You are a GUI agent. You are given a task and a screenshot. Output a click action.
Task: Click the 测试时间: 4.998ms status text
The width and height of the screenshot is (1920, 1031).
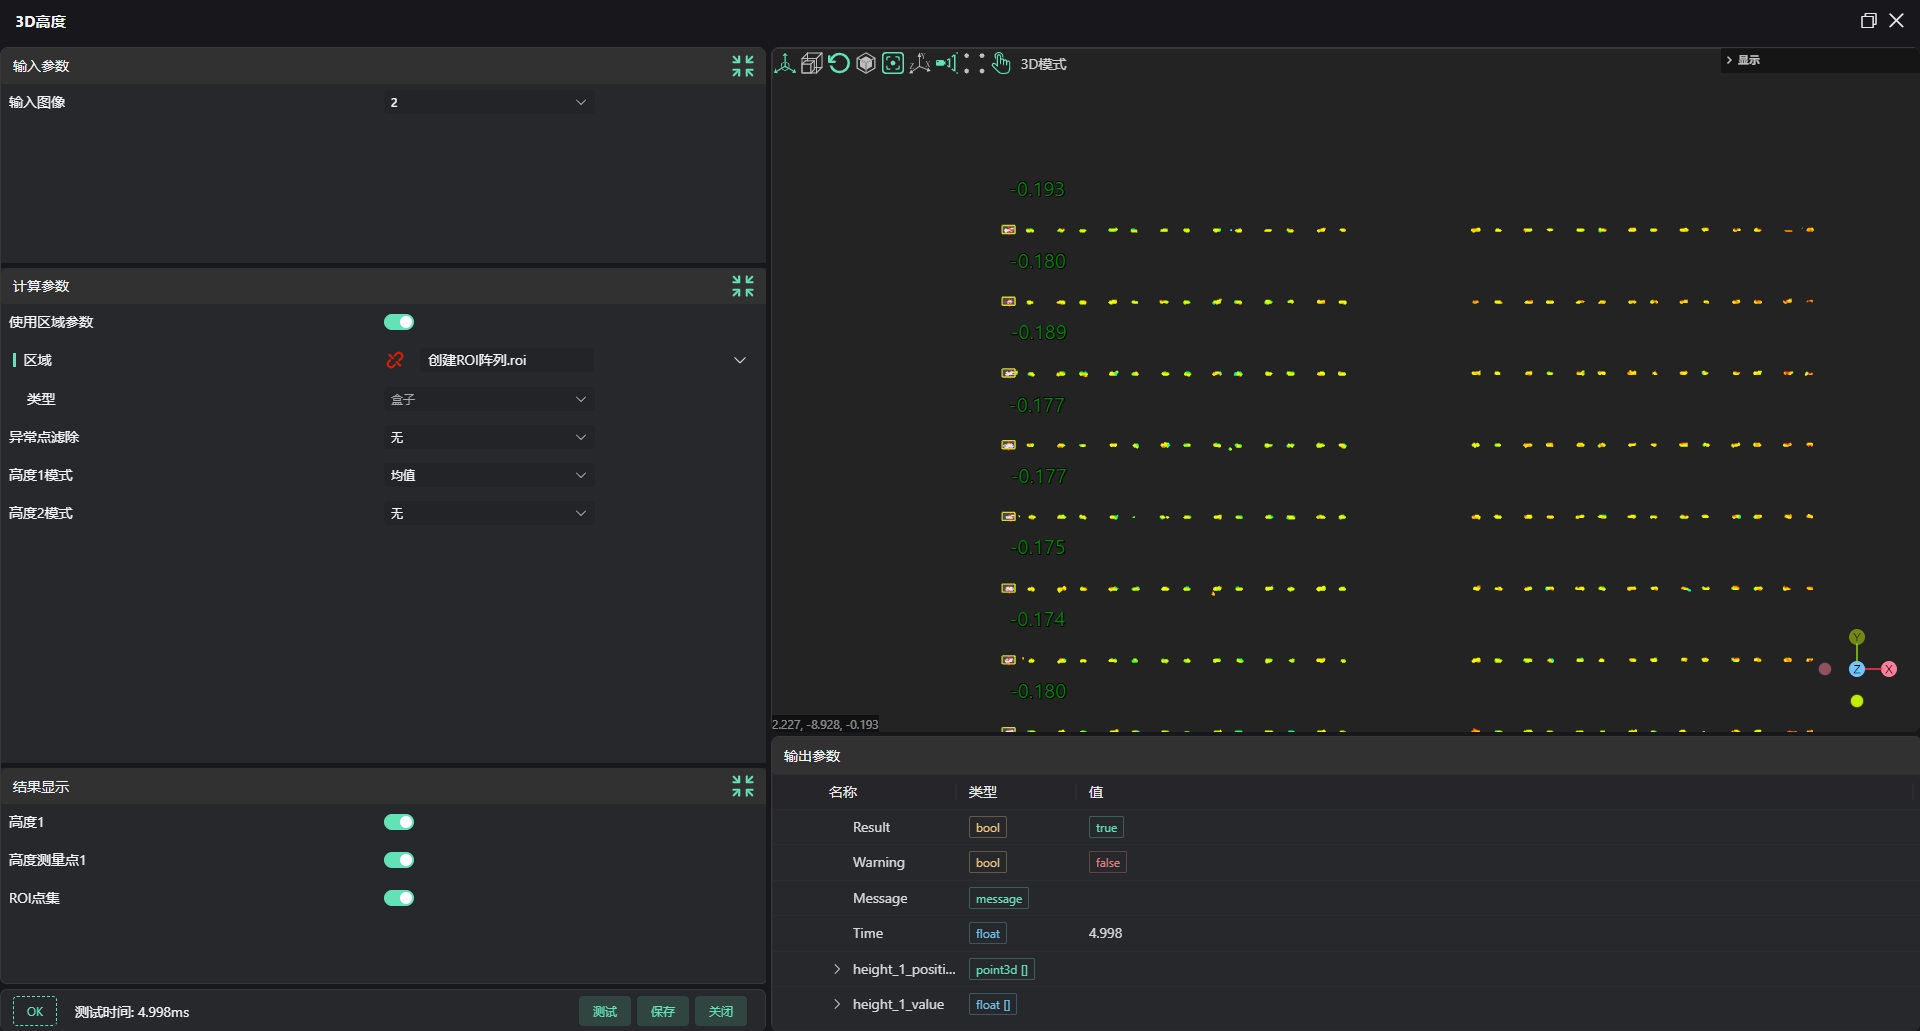click(x=132, y=1012)
